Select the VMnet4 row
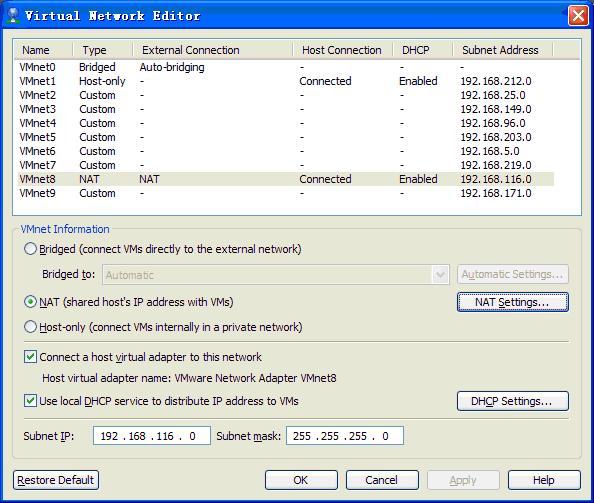This screenshot has height=503, width=594. click(x=286, y=123)
